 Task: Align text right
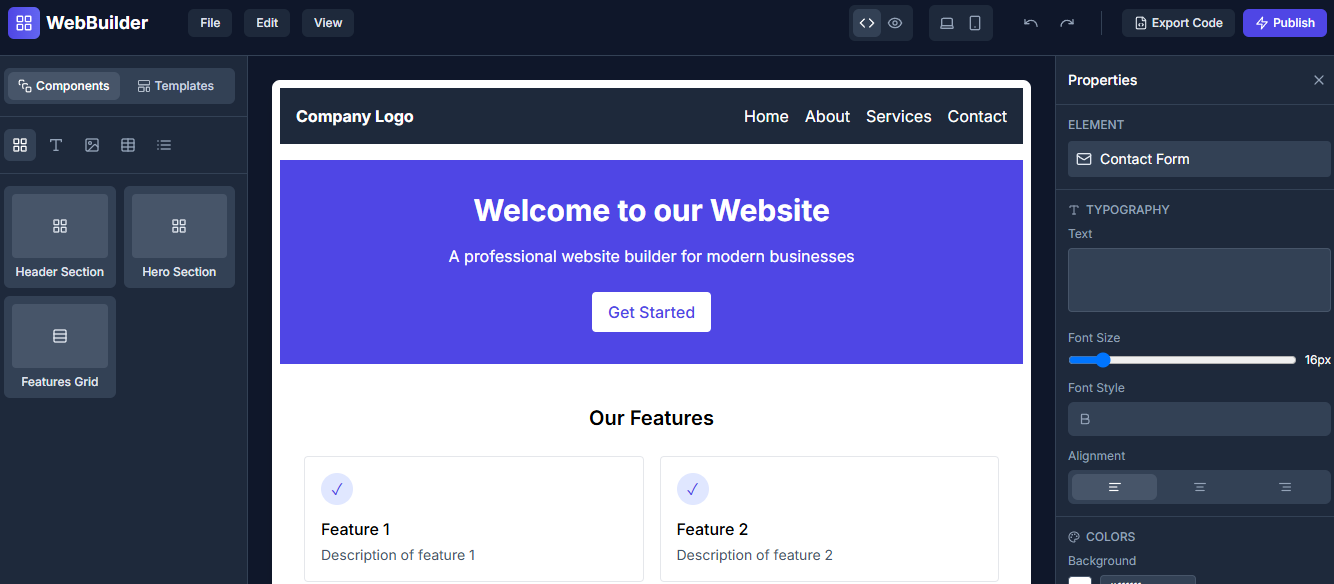1285,487
